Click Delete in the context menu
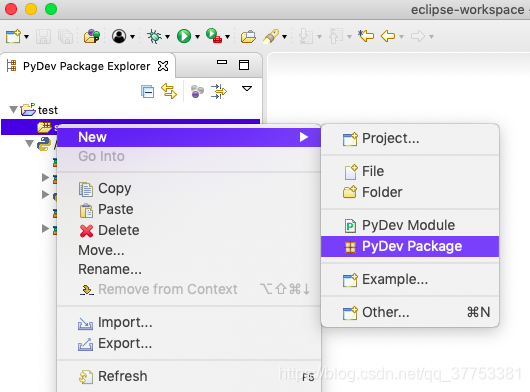Screen dimensions: 530x392 pyautogui.click(x=189, y=230)
